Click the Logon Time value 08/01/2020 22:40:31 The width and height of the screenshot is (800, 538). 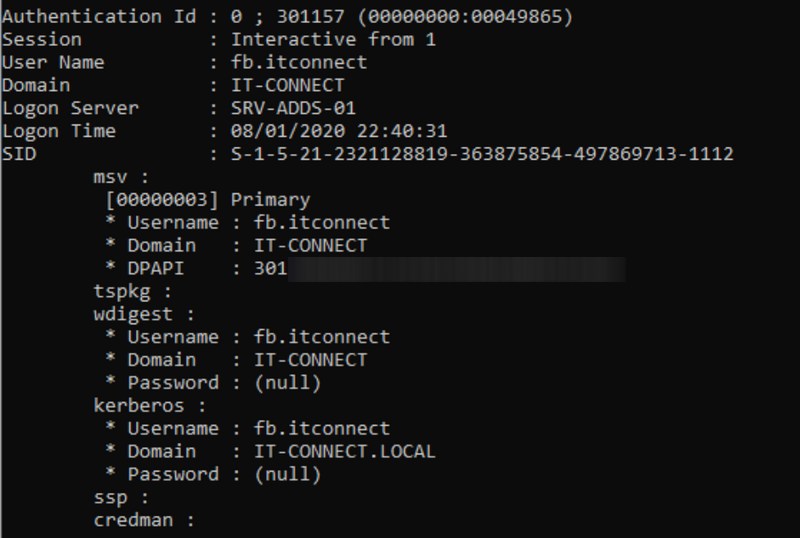click(339, 132)
